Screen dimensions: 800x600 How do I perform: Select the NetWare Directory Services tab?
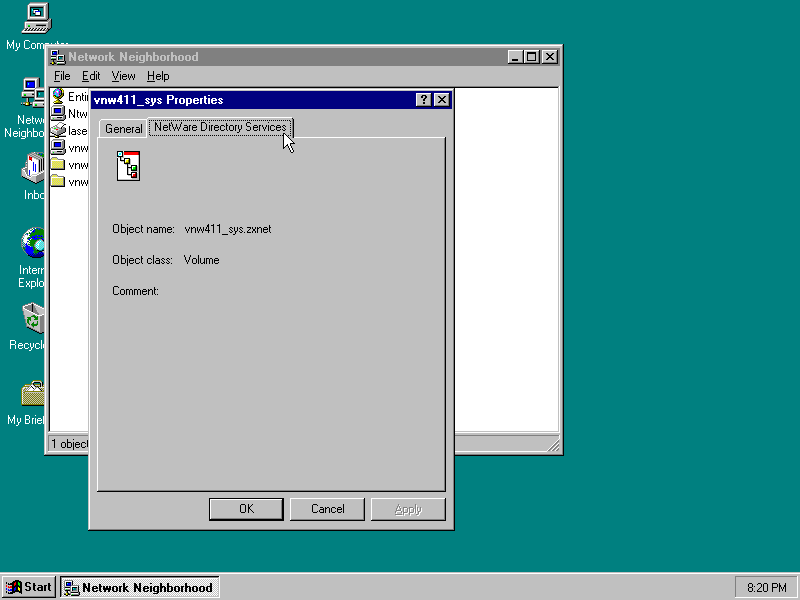click(220, 127)
